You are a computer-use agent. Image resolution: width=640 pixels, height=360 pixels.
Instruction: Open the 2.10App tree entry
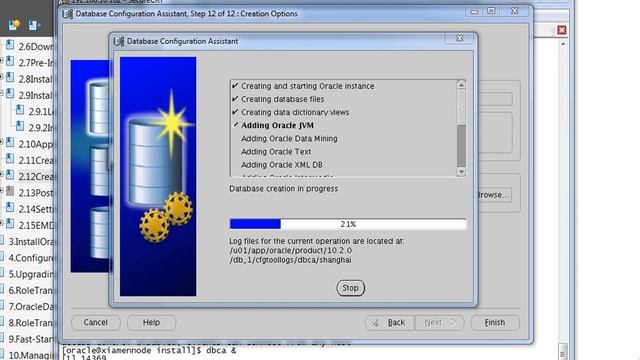coord(36,144)
